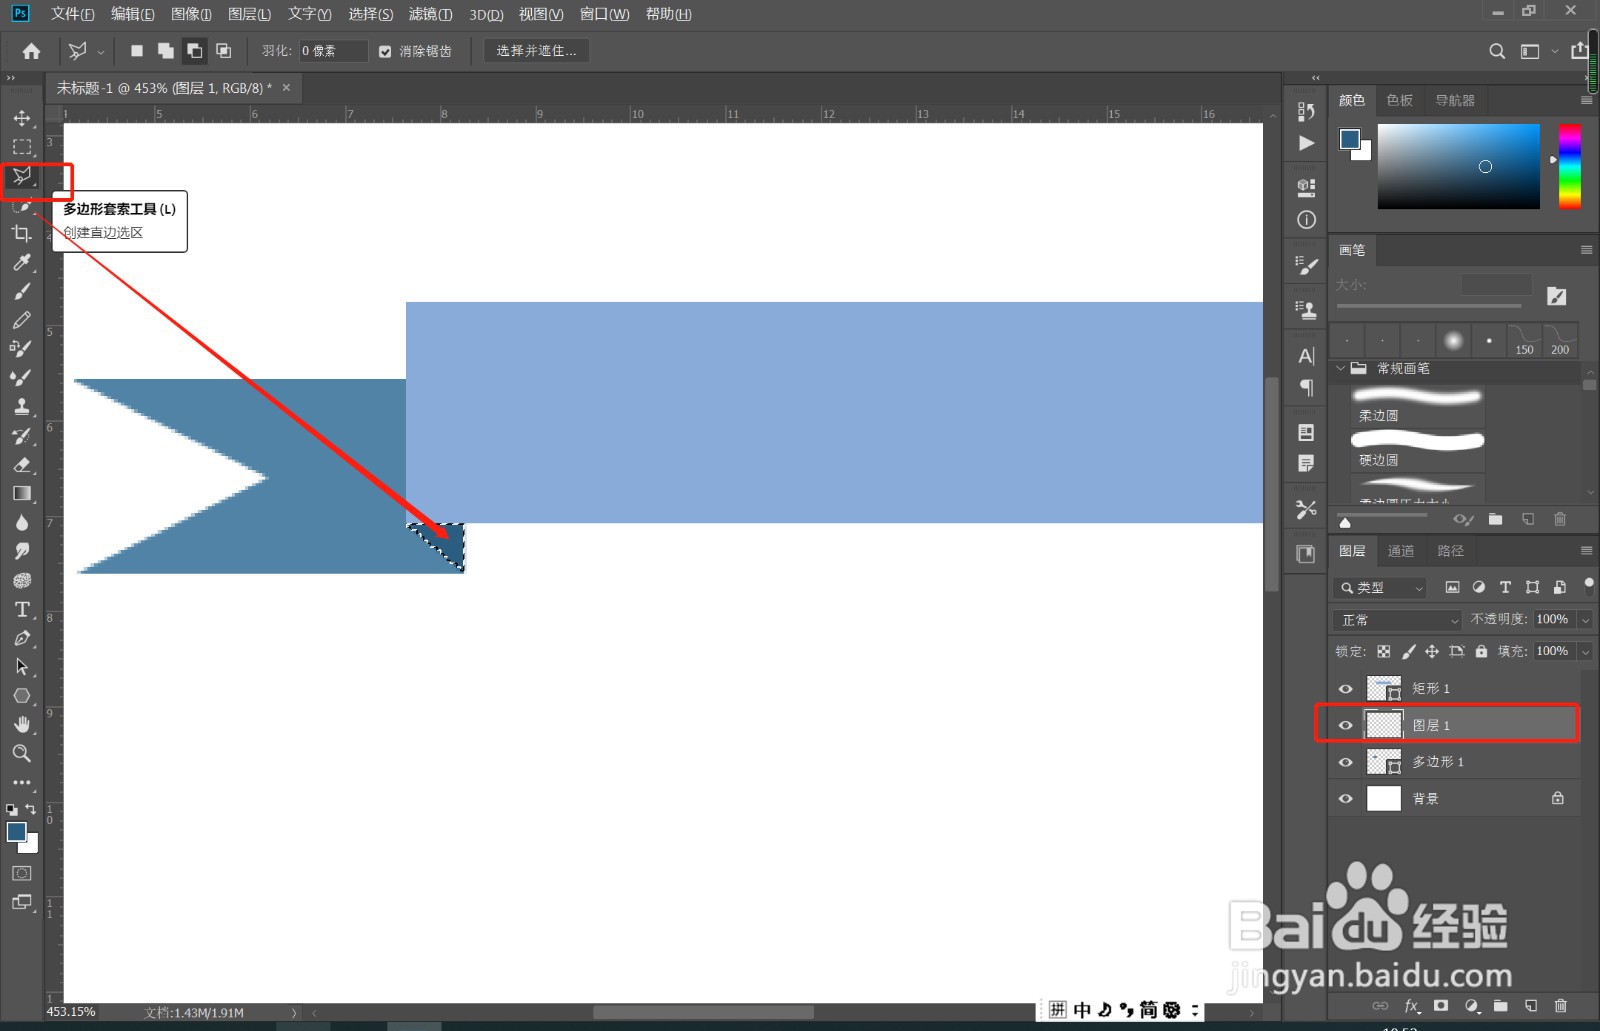Select the 硬边圆 brush preset
This screenshot has height=1031, width=1600.
point(1417,448)
